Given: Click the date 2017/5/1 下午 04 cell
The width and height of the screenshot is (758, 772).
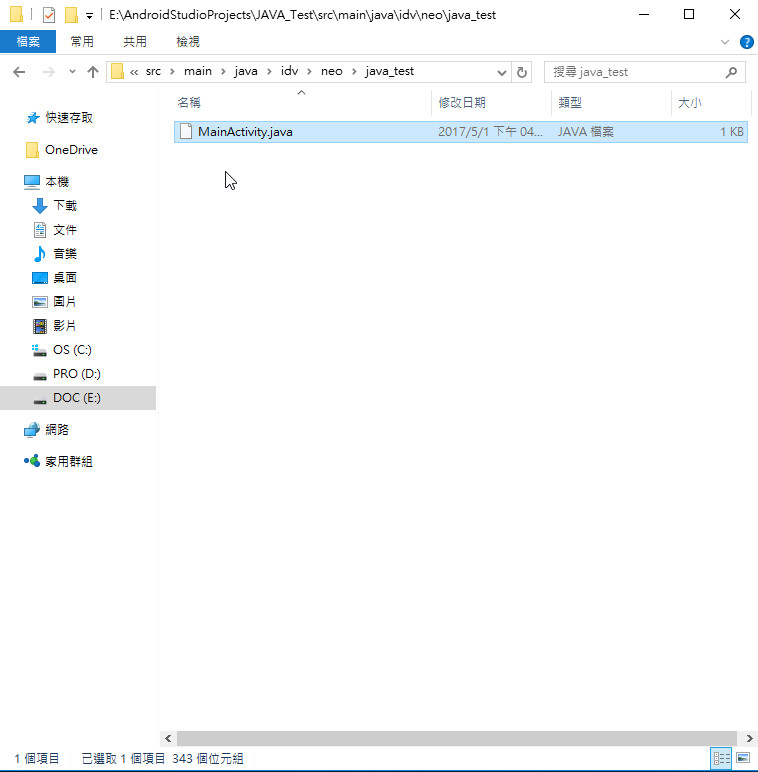Looking at the screenshot, I should [x=490, y=132].
